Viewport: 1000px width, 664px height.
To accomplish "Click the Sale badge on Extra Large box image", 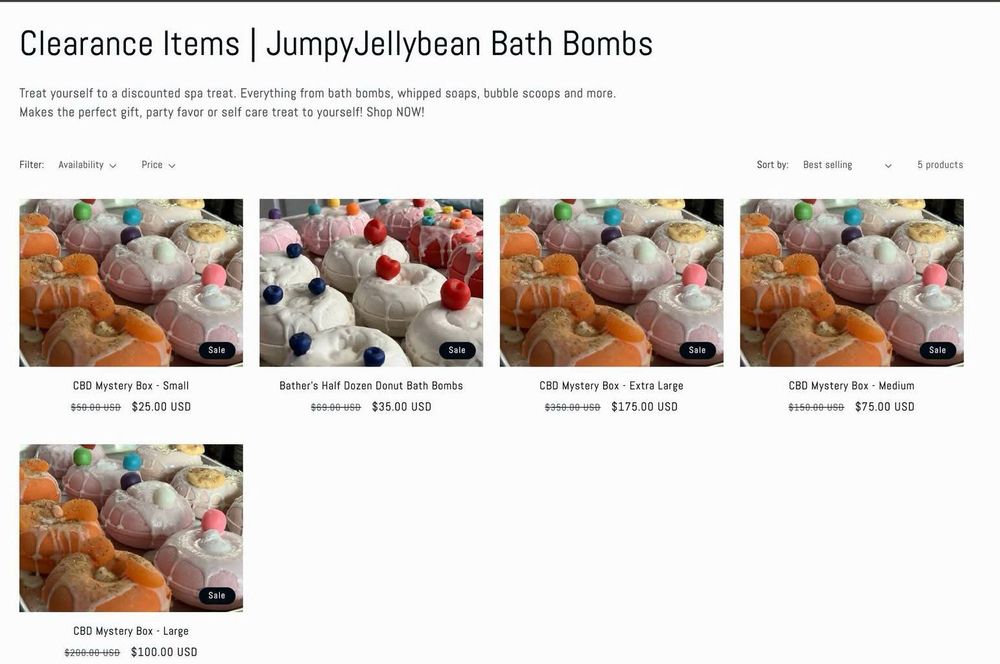I will 697,350.
